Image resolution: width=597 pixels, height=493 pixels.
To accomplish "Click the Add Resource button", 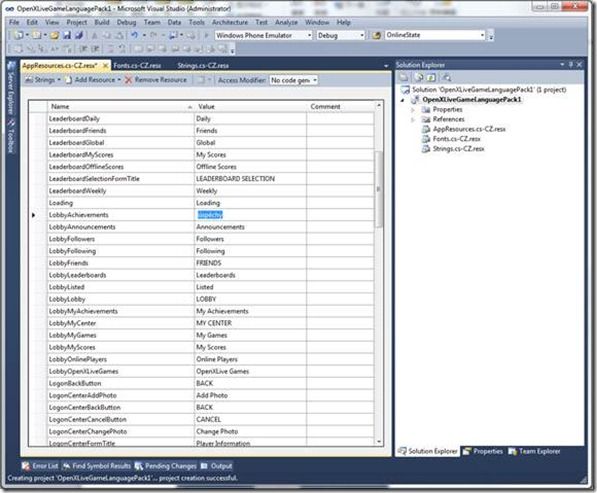I will (91, 80).
